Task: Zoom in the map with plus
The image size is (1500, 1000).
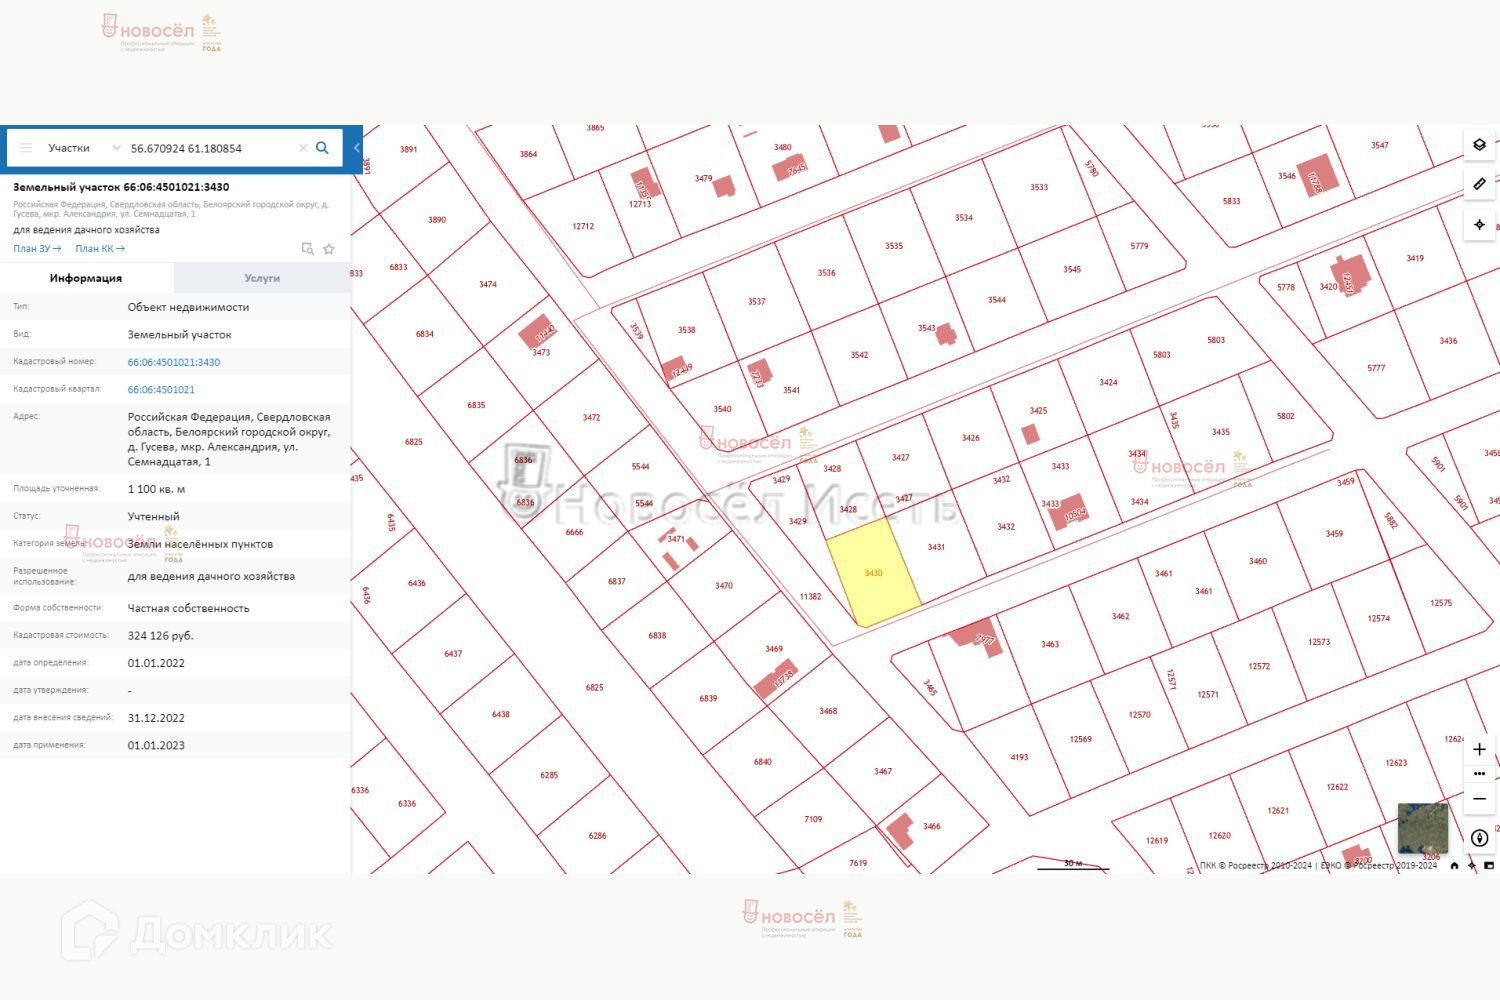Action: [x=1479, y=749]
